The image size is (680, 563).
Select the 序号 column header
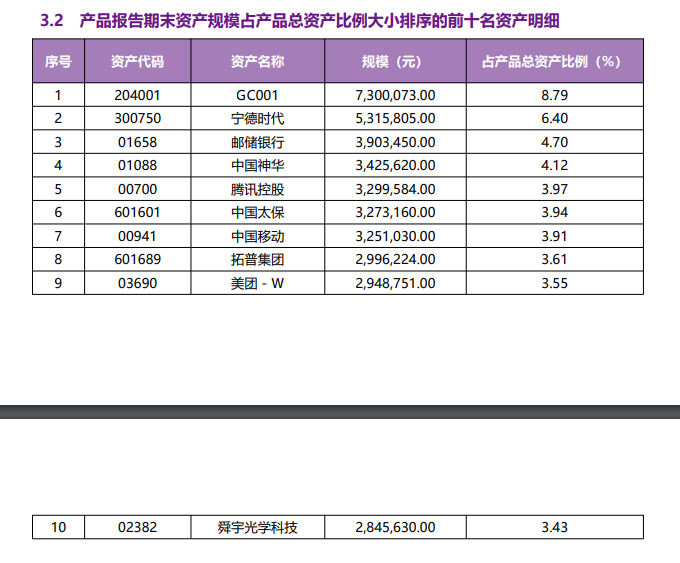58,61
